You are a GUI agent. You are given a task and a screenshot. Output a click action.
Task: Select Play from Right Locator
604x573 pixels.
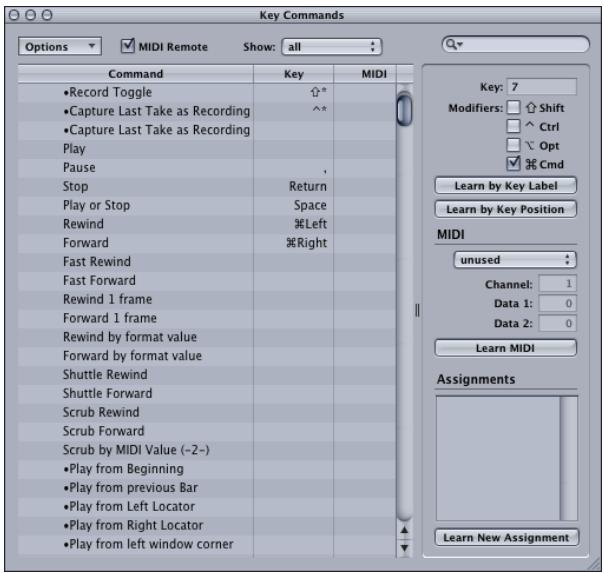206,525
